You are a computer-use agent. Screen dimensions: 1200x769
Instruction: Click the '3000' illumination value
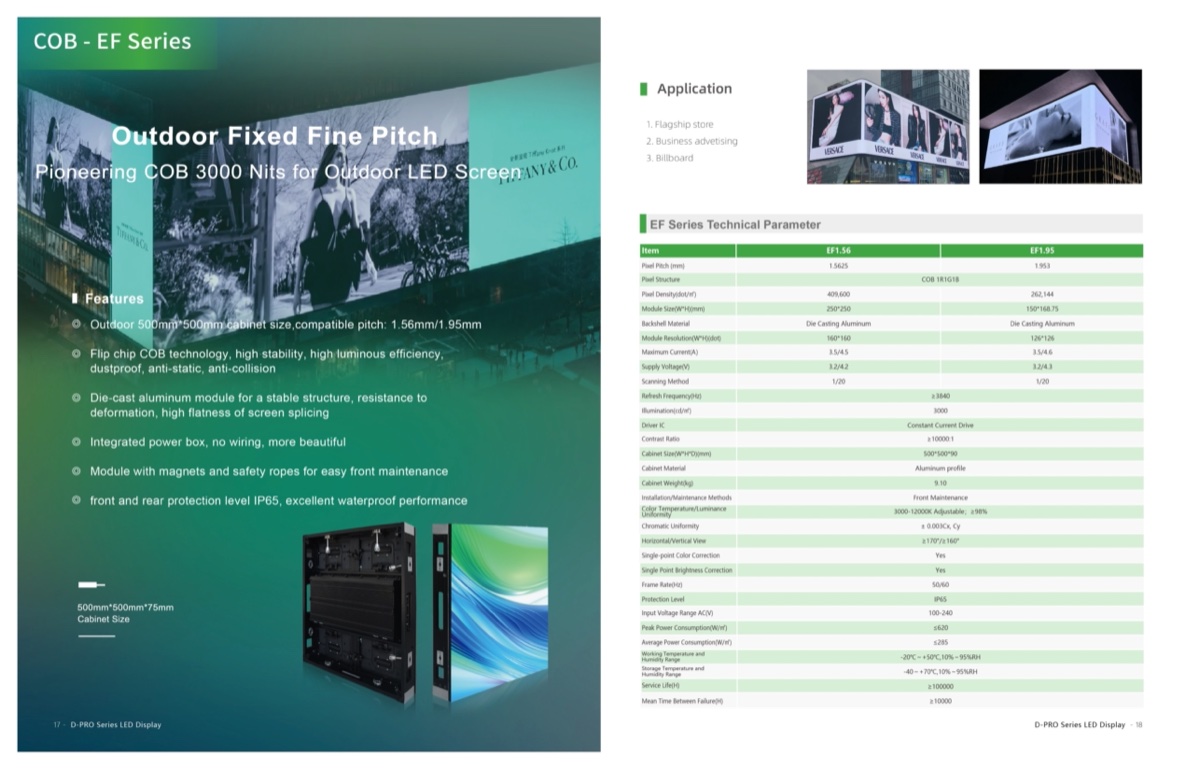[x=940, y=411]
